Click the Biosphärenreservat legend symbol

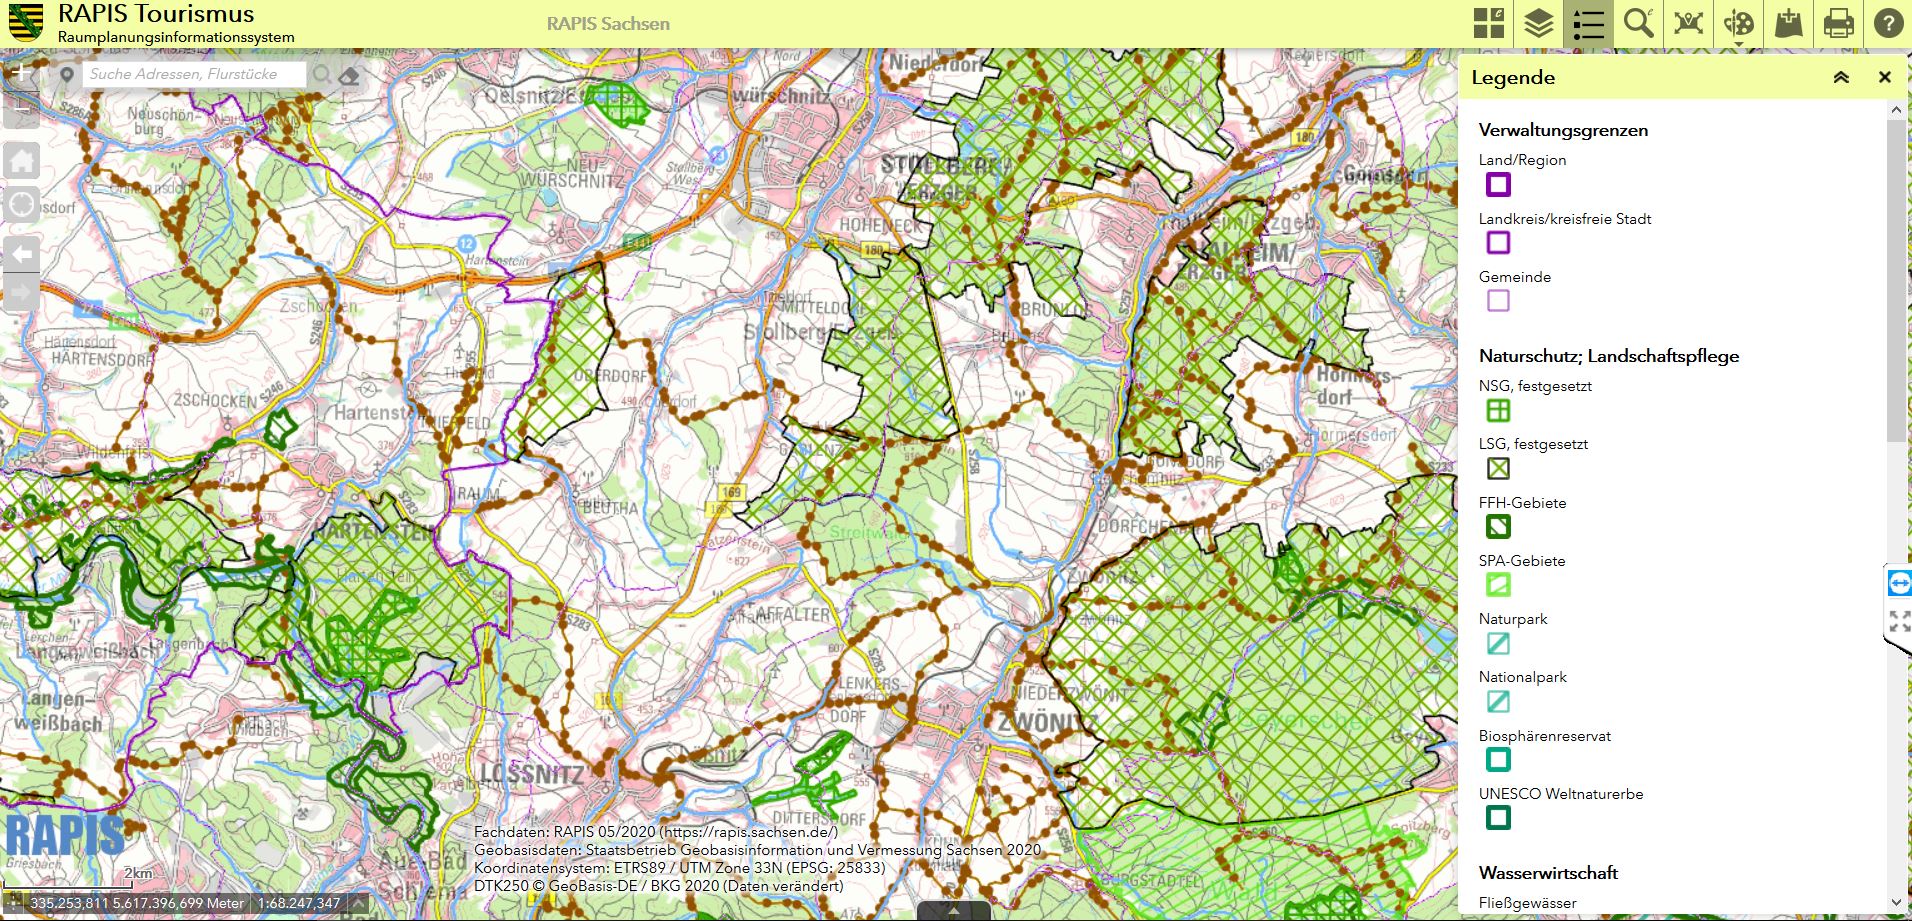pyautogui.click(x=1498, y=759)
